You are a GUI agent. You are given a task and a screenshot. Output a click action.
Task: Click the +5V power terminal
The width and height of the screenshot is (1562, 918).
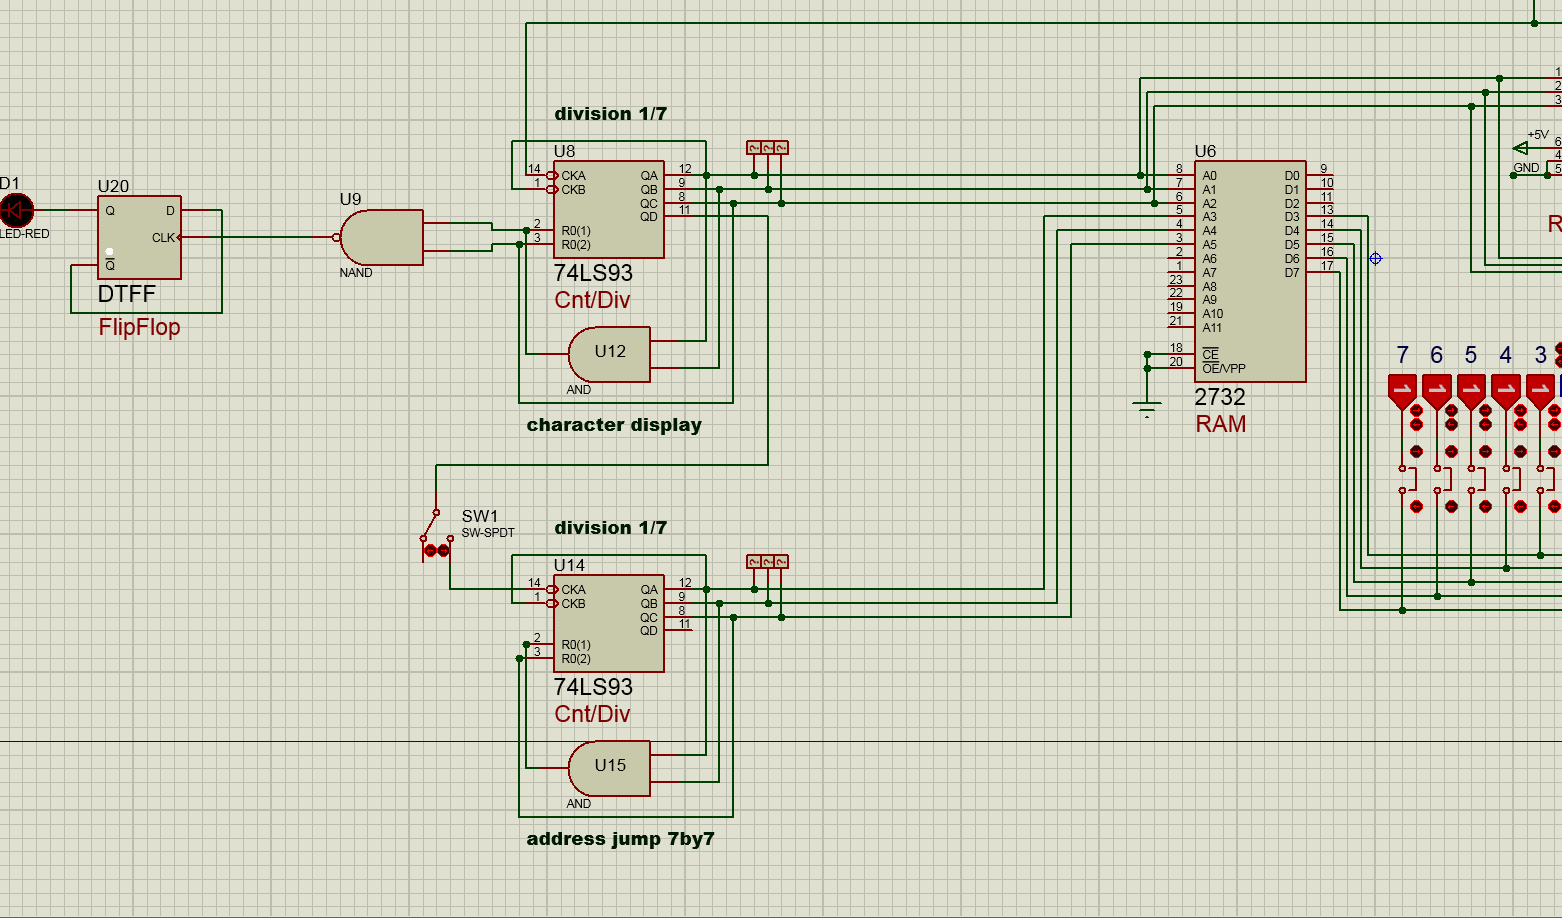(1523, 148)
